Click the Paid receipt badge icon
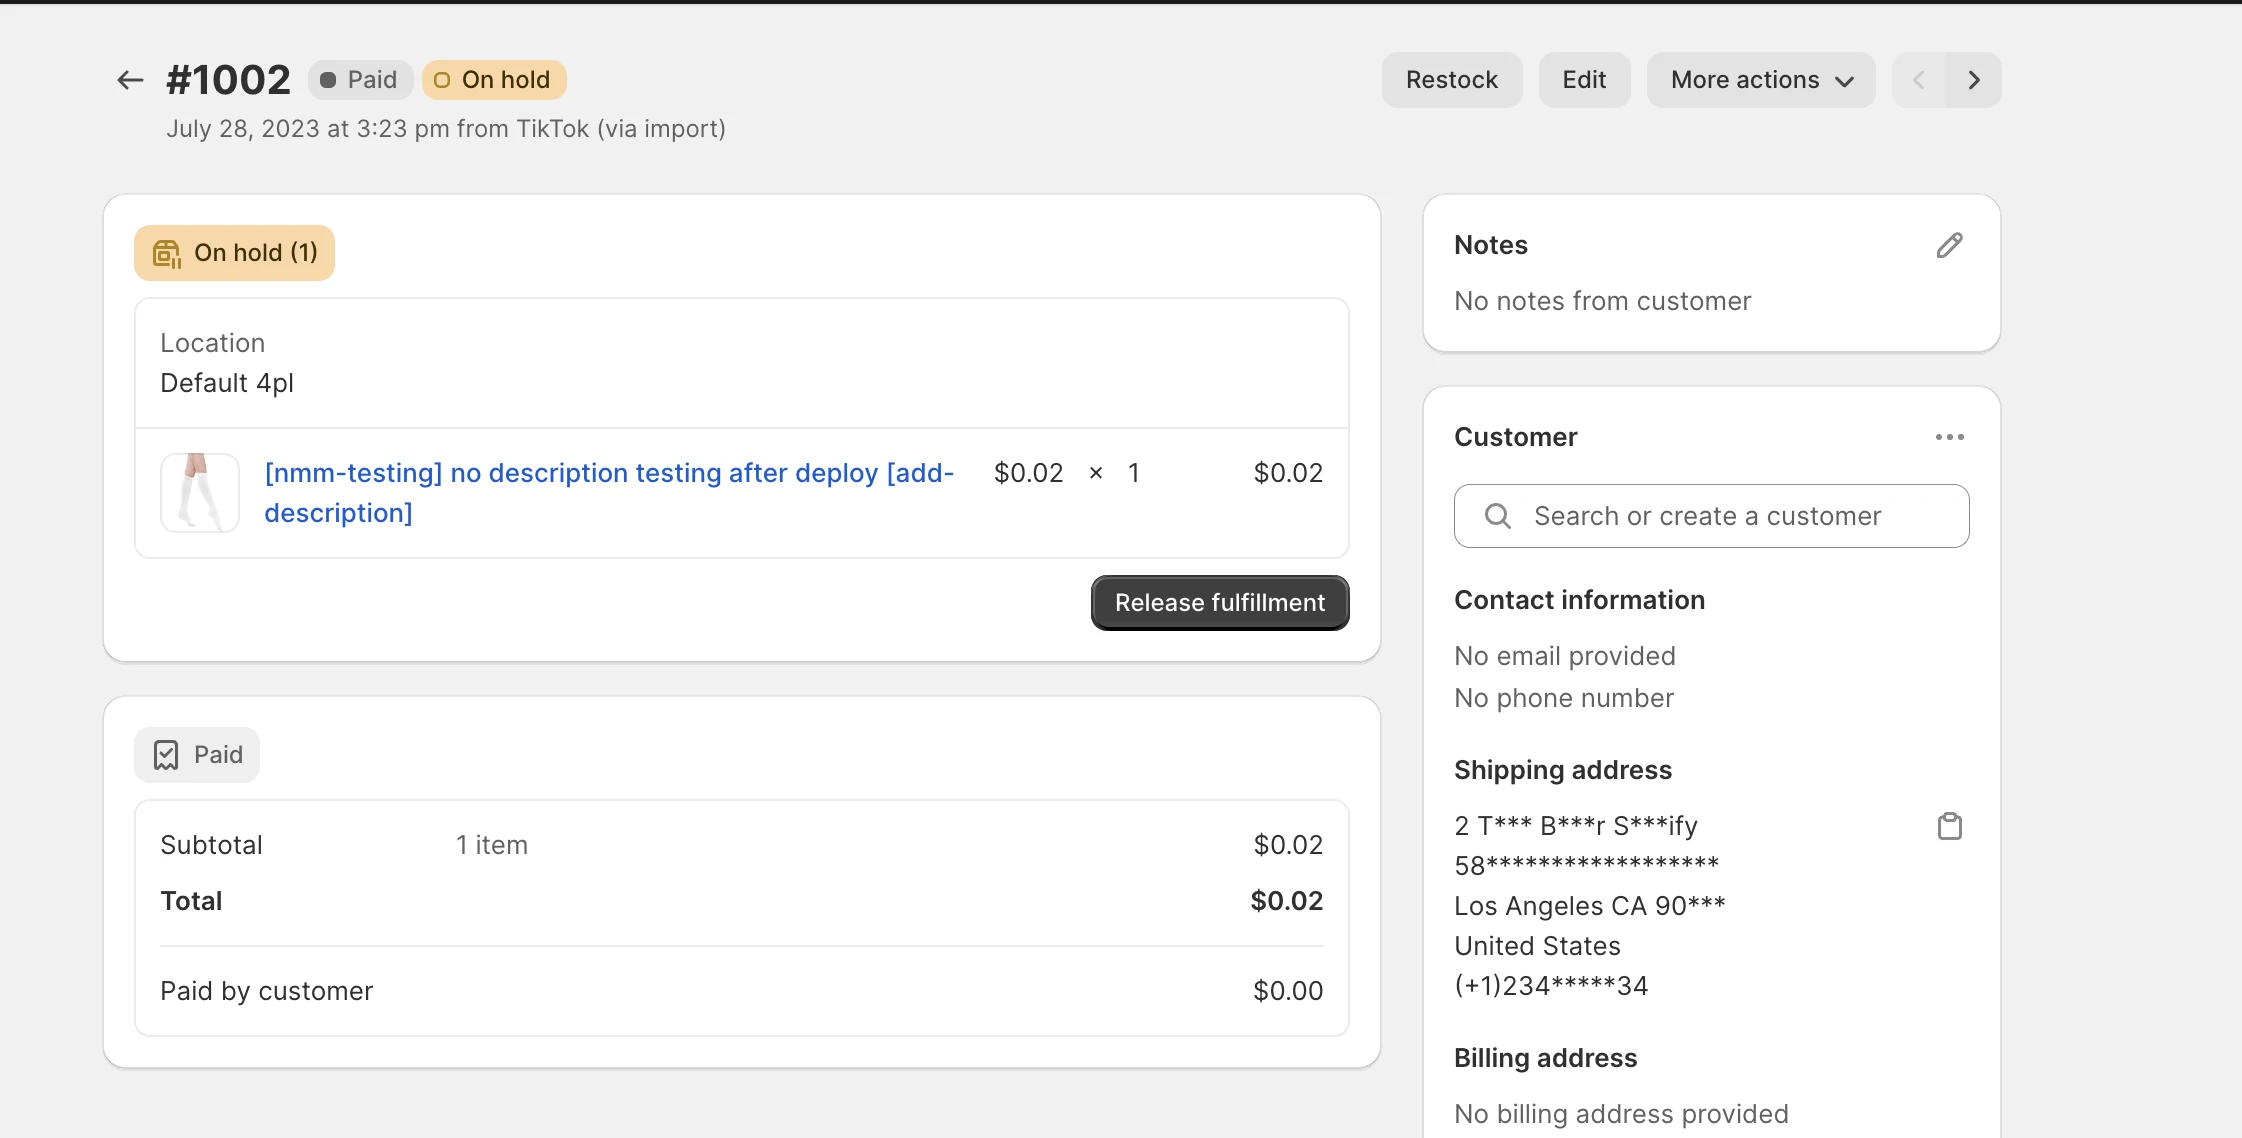 tap(166, 755)
